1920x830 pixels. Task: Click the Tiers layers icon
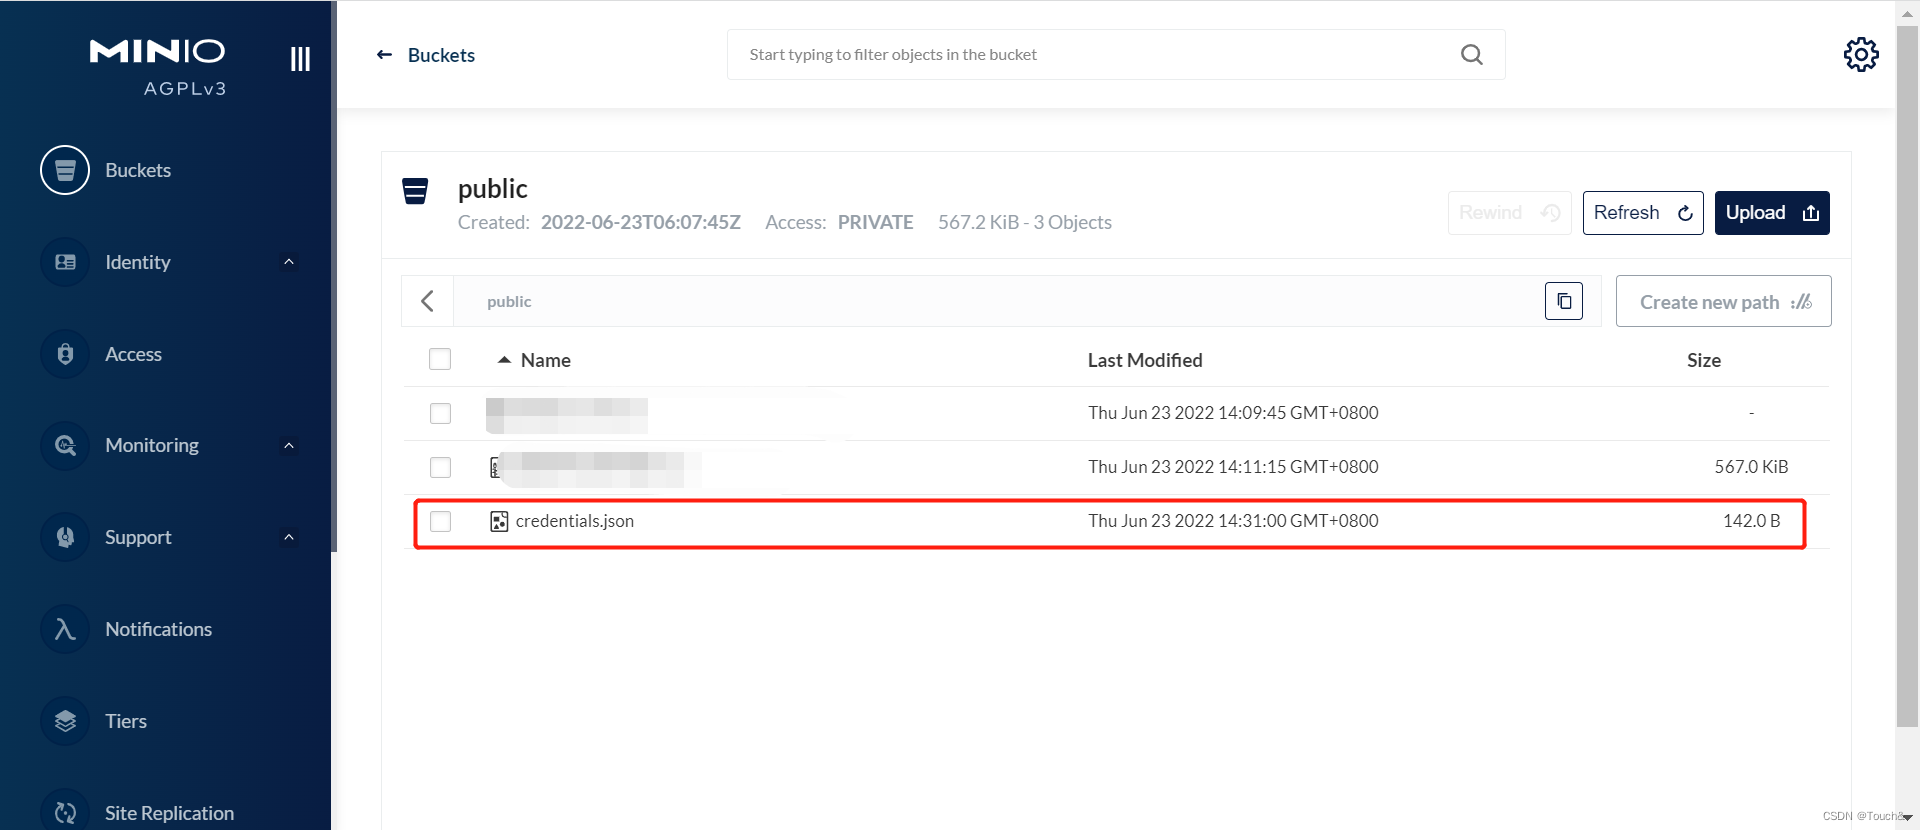point(65,721)
